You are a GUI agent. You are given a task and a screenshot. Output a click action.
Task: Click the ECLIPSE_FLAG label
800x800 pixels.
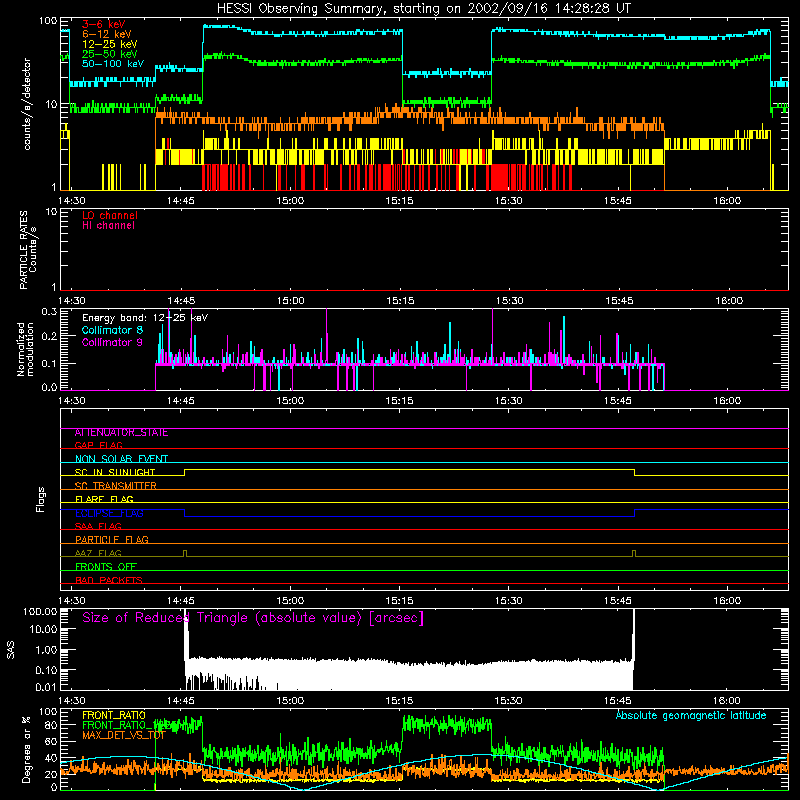pos(109,513)
